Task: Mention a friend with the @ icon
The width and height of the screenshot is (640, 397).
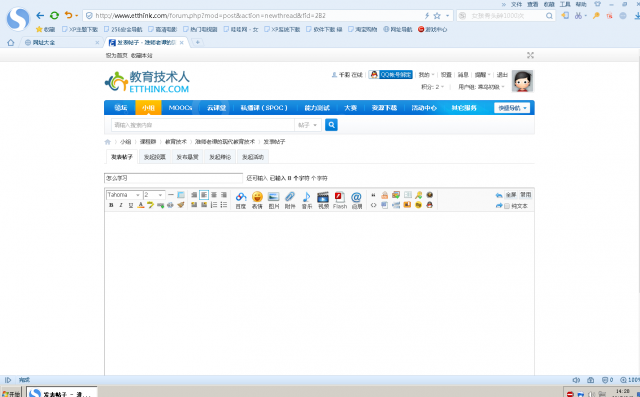Action: click(357, 200)
